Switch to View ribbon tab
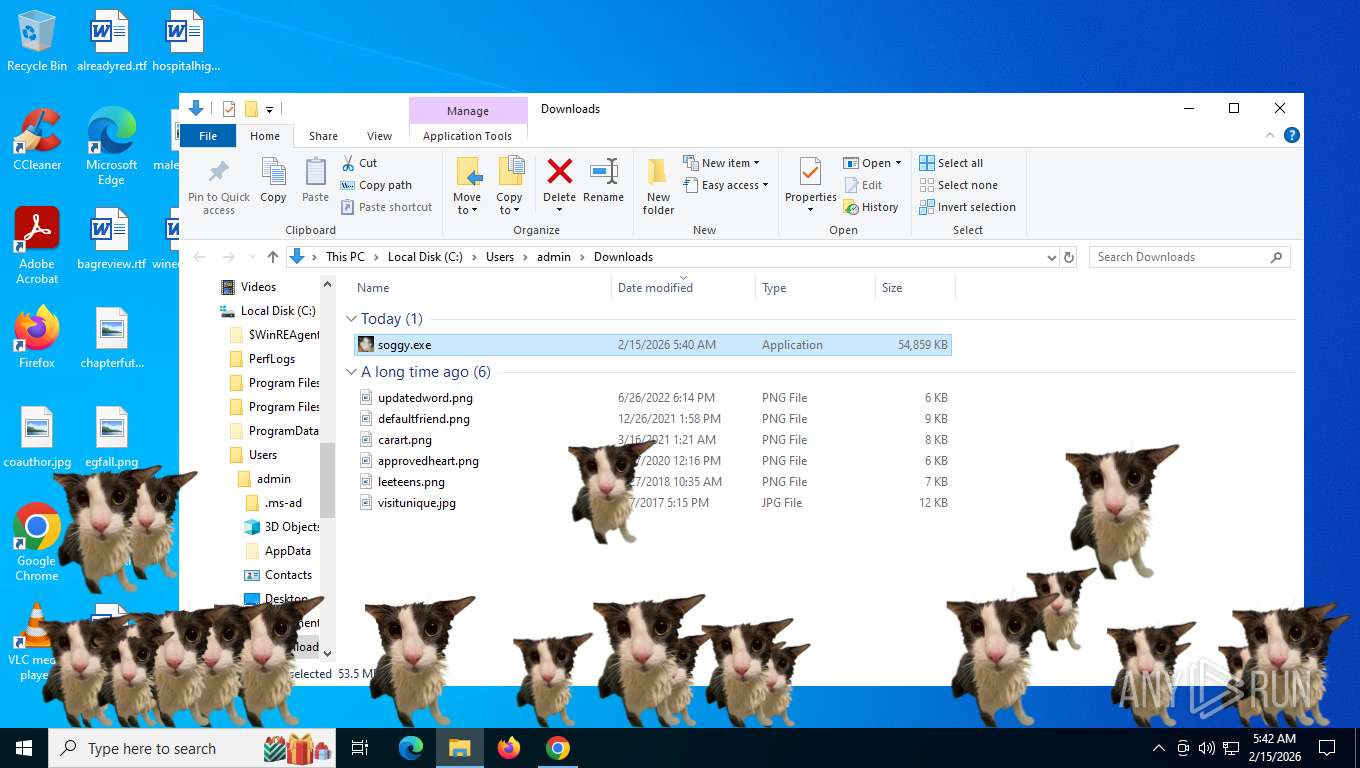The height and width of the screenshot is (768, 1360). coord(379,136)
